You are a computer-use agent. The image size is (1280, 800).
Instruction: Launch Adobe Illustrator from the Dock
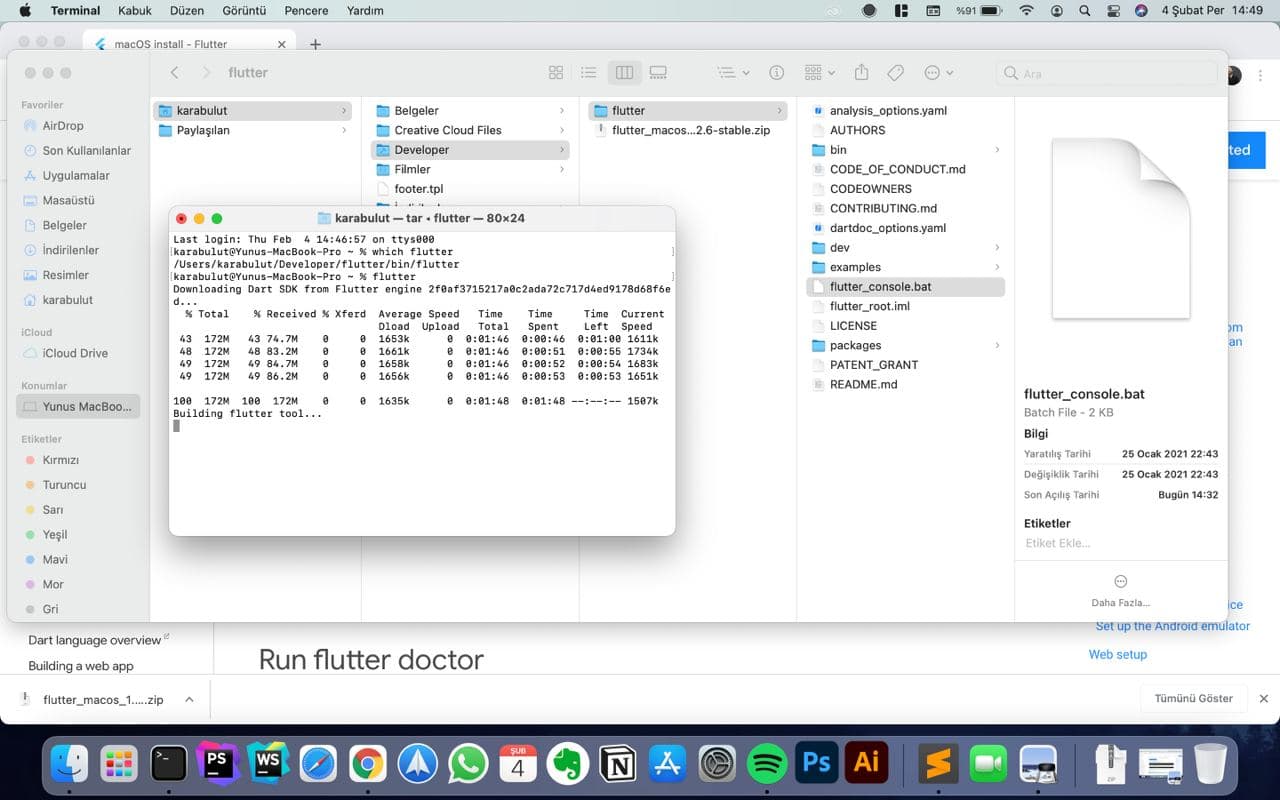[866, 763]
